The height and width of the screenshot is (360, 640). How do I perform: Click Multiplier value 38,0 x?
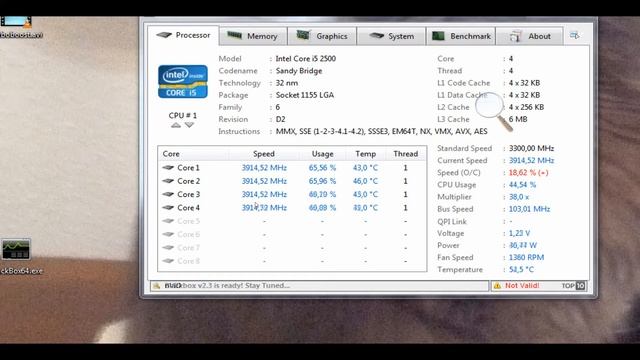pos(519,197)
